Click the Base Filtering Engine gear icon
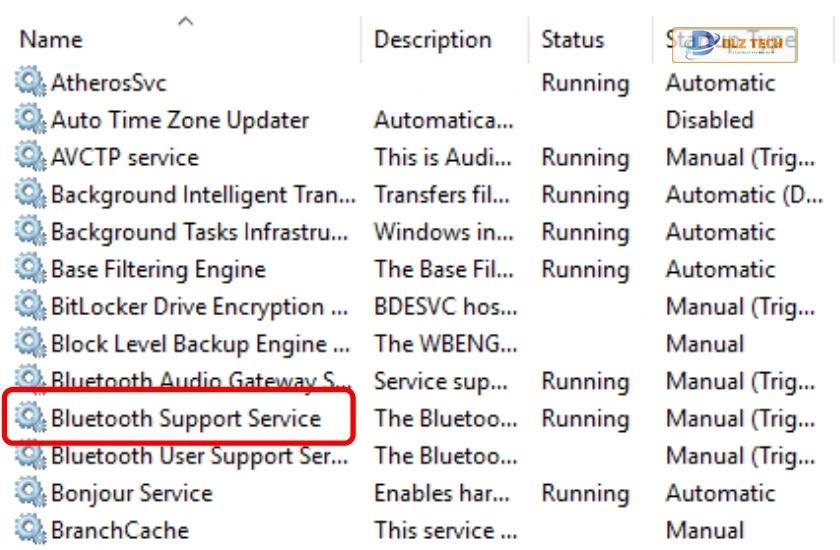Viewport: 840px width, 550px height. (x=30, y=268)
